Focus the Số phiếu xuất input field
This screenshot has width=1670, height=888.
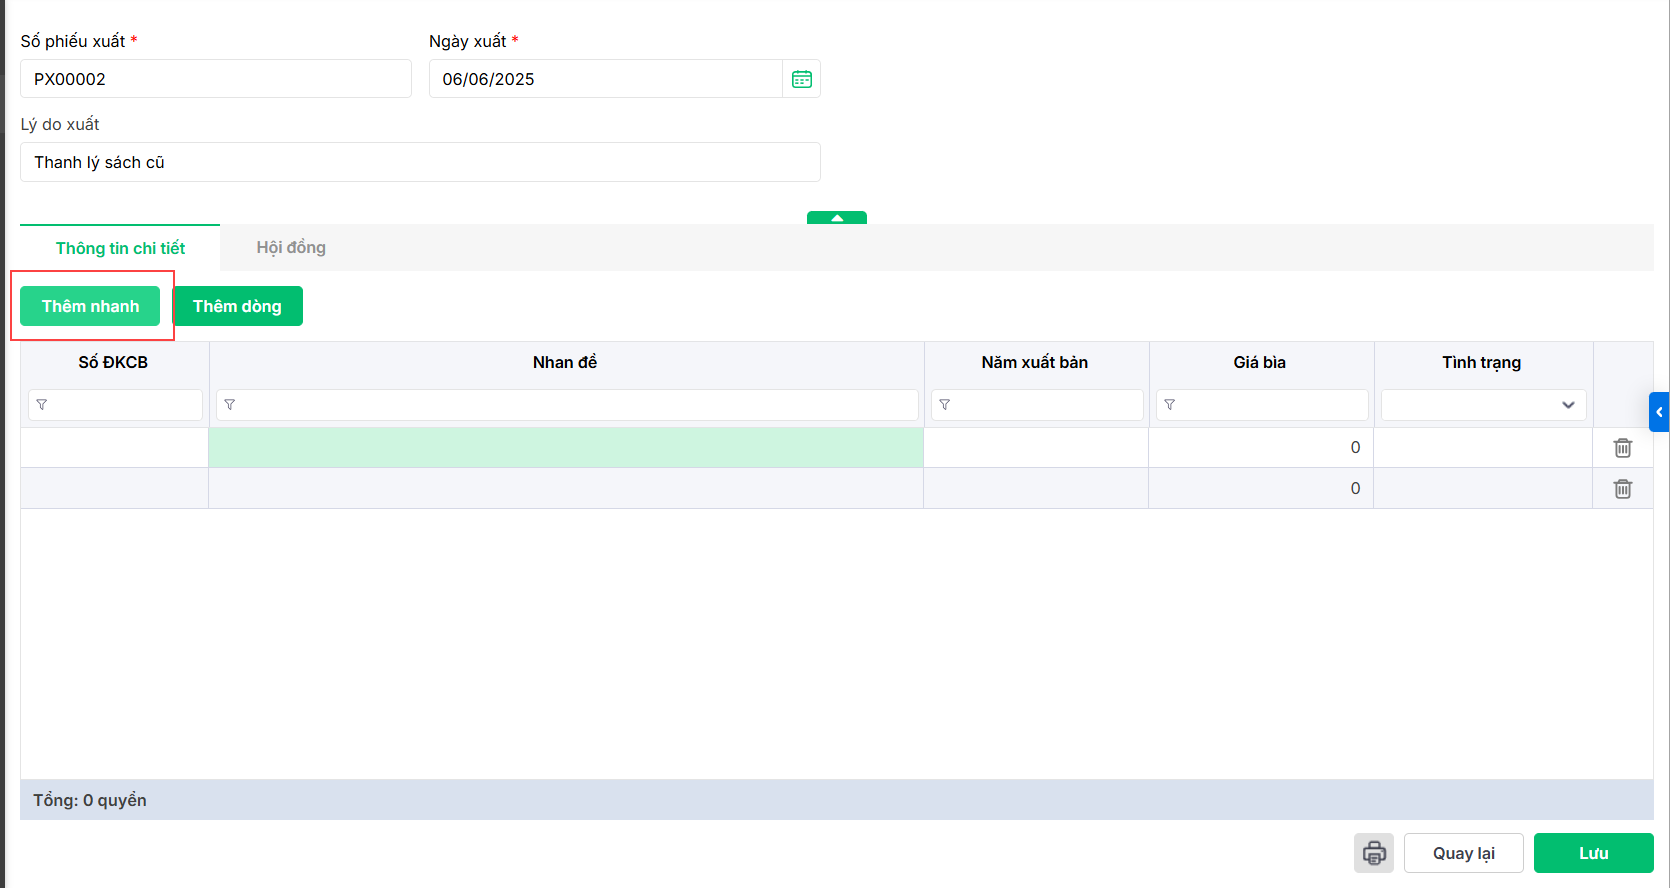pyautogui.click(x=216, y=79)
